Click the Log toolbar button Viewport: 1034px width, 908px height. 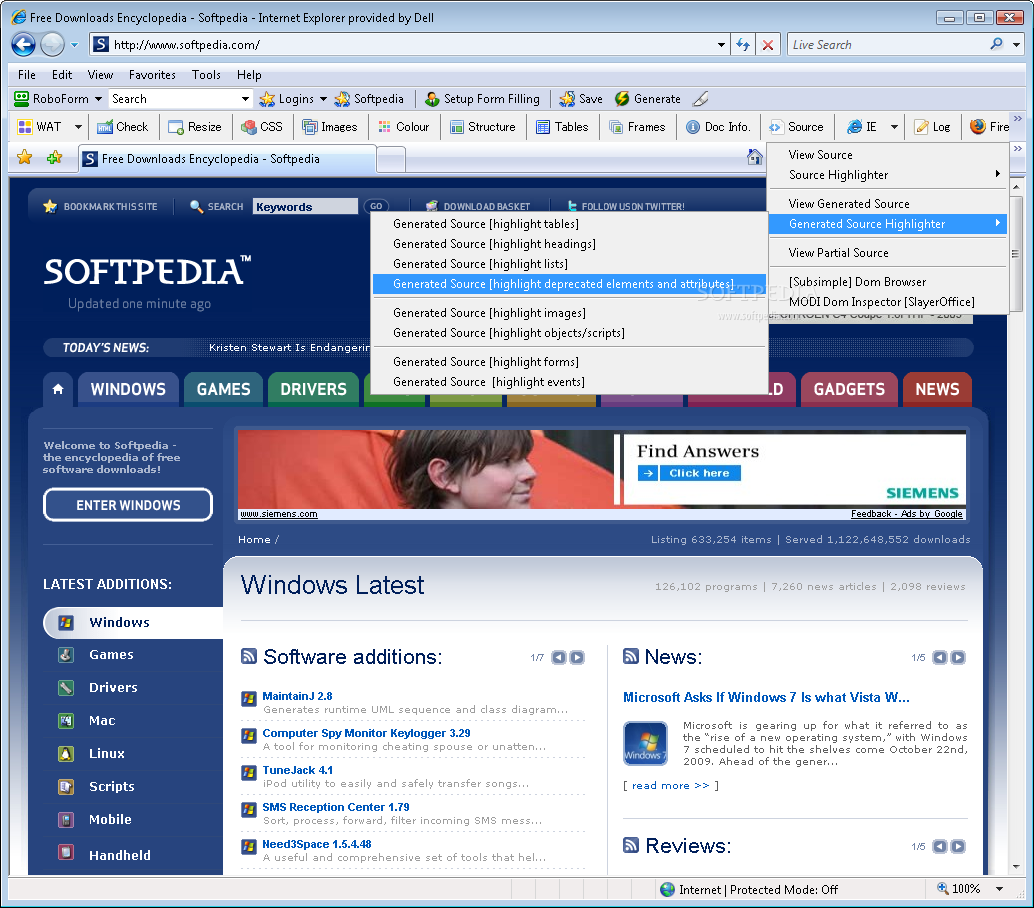point(932,127)
